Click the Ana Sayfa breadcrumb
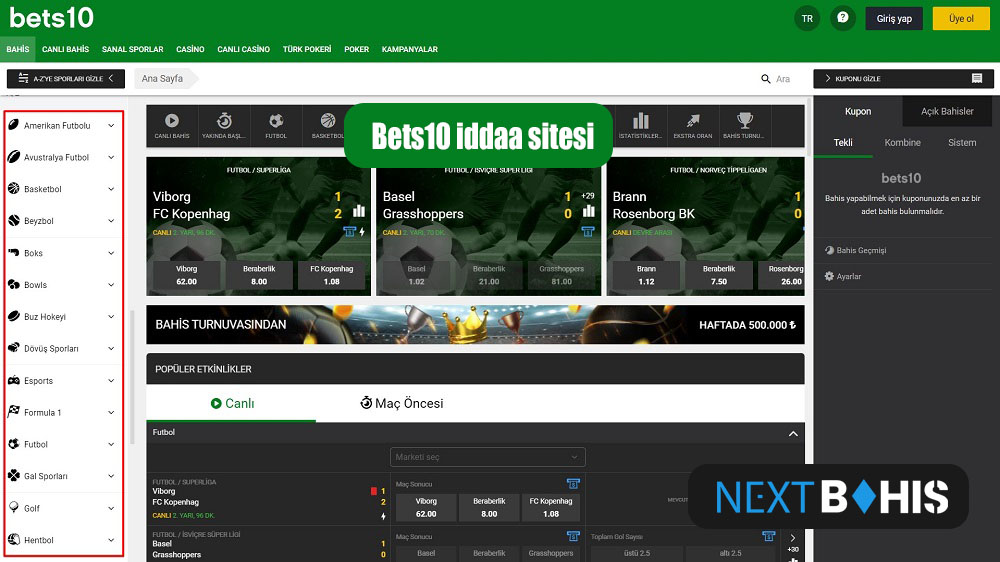Screen dimensions: 1000x562 tap(162, 78)
